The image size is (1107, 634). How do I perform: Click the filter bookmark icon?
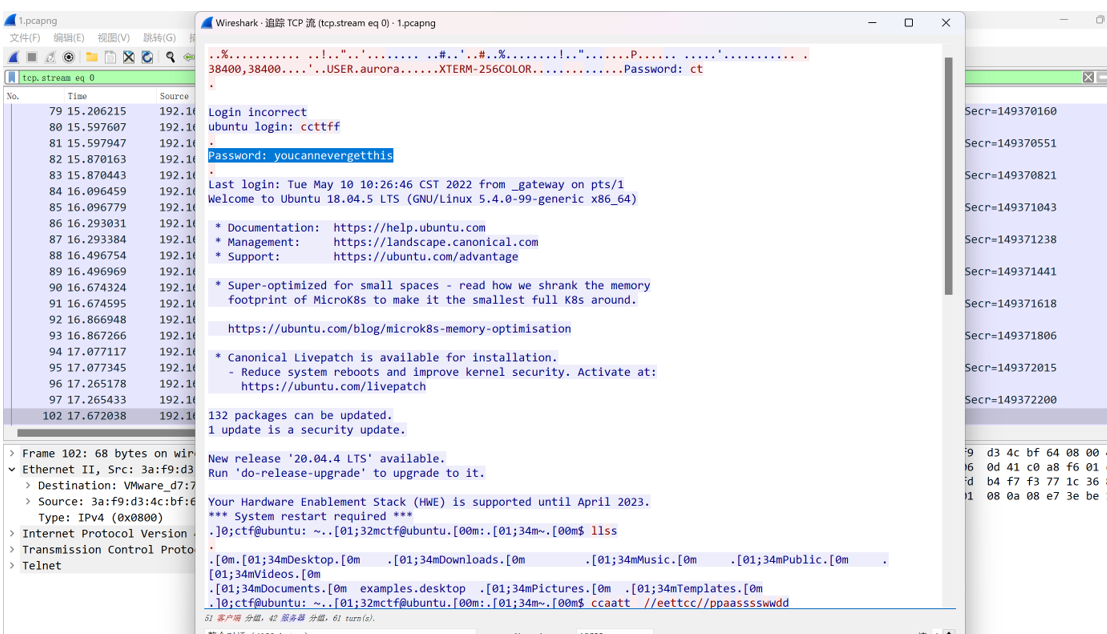[x=12, y=78]
